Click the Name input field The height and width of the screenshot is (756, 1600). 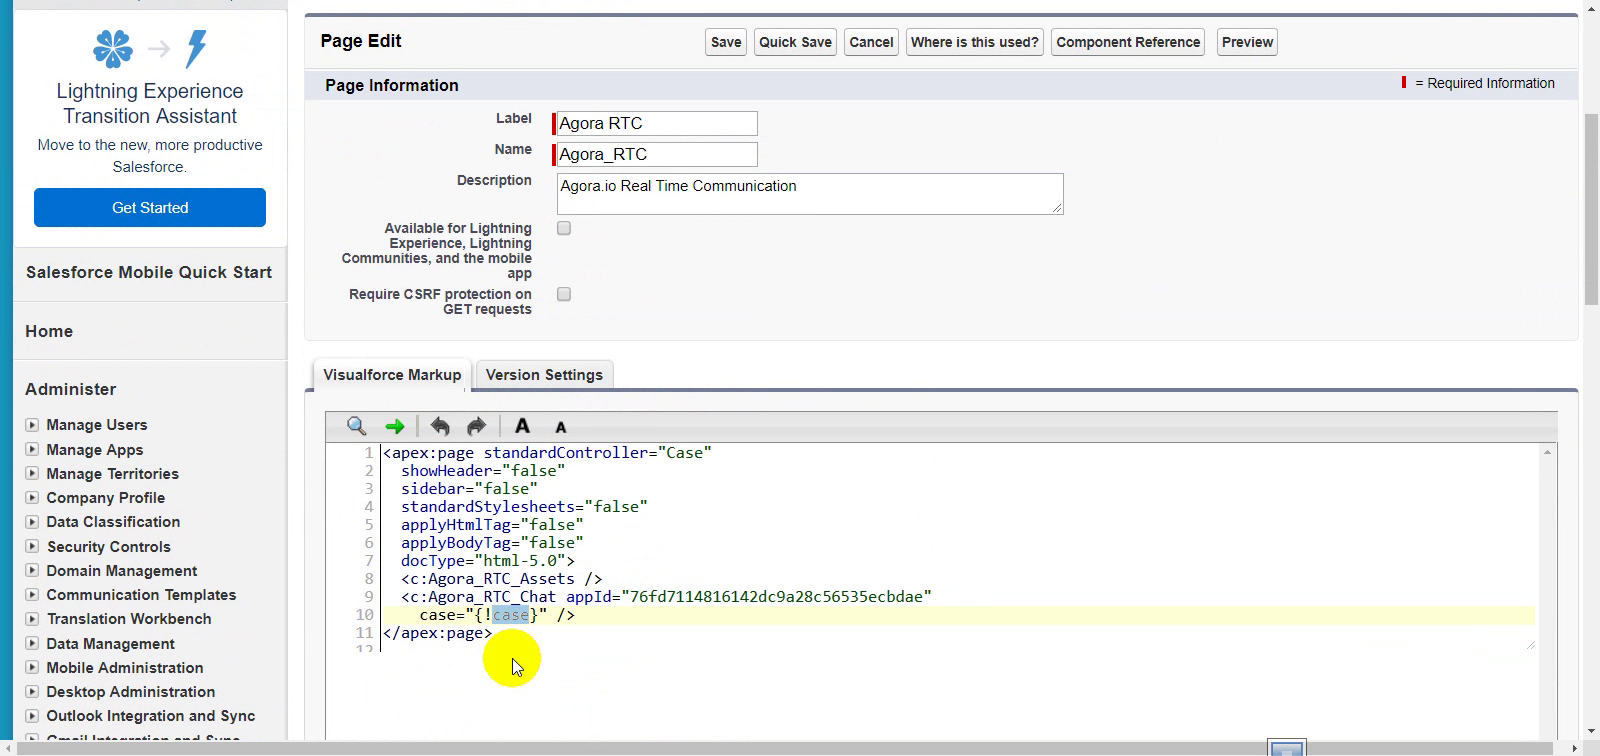click(656, 155)
